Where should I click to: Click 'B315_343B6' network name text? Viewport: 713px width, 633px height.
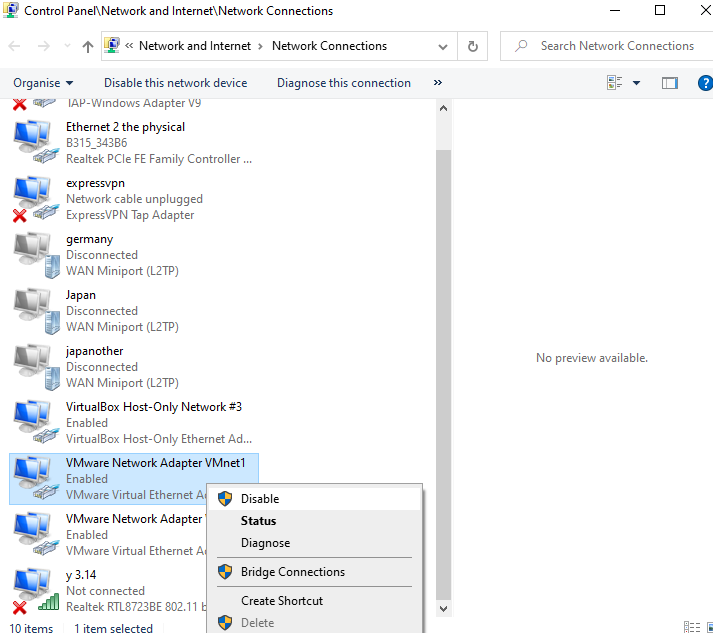pyautogui.click(x=96, y=143)
